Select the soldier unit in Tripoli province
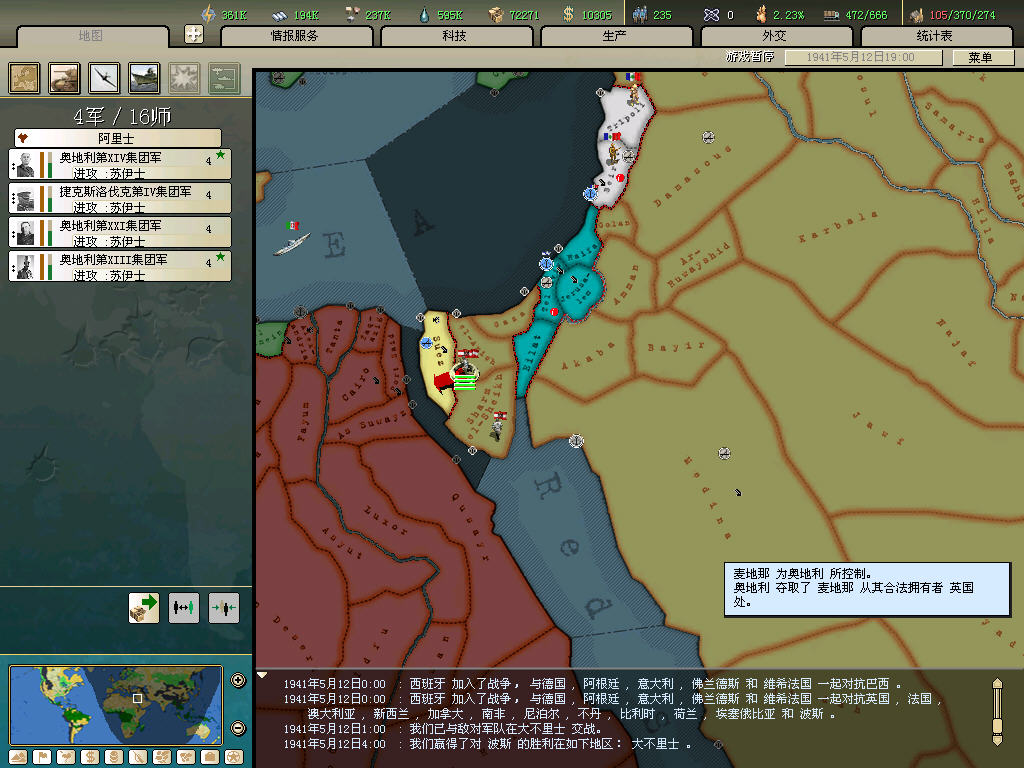The image size is (1024, 768). (x=633, y=97)
